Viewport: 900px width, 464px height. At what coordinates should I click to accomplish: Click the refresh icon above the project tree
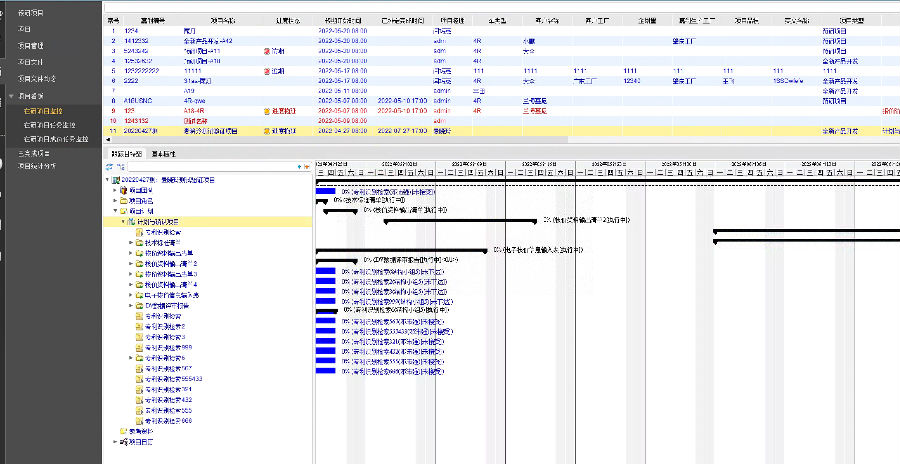(111, 167)
